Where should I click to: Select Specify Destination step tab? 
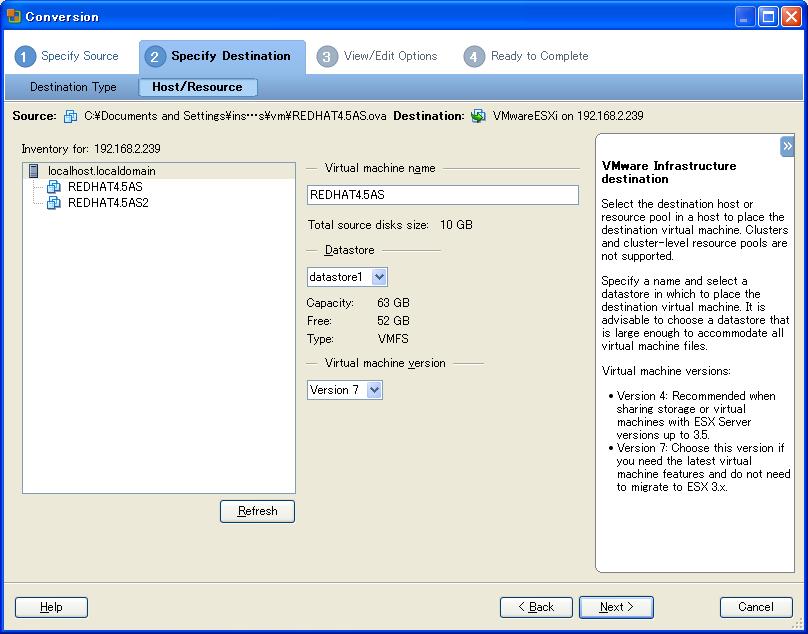pos(222,56)
